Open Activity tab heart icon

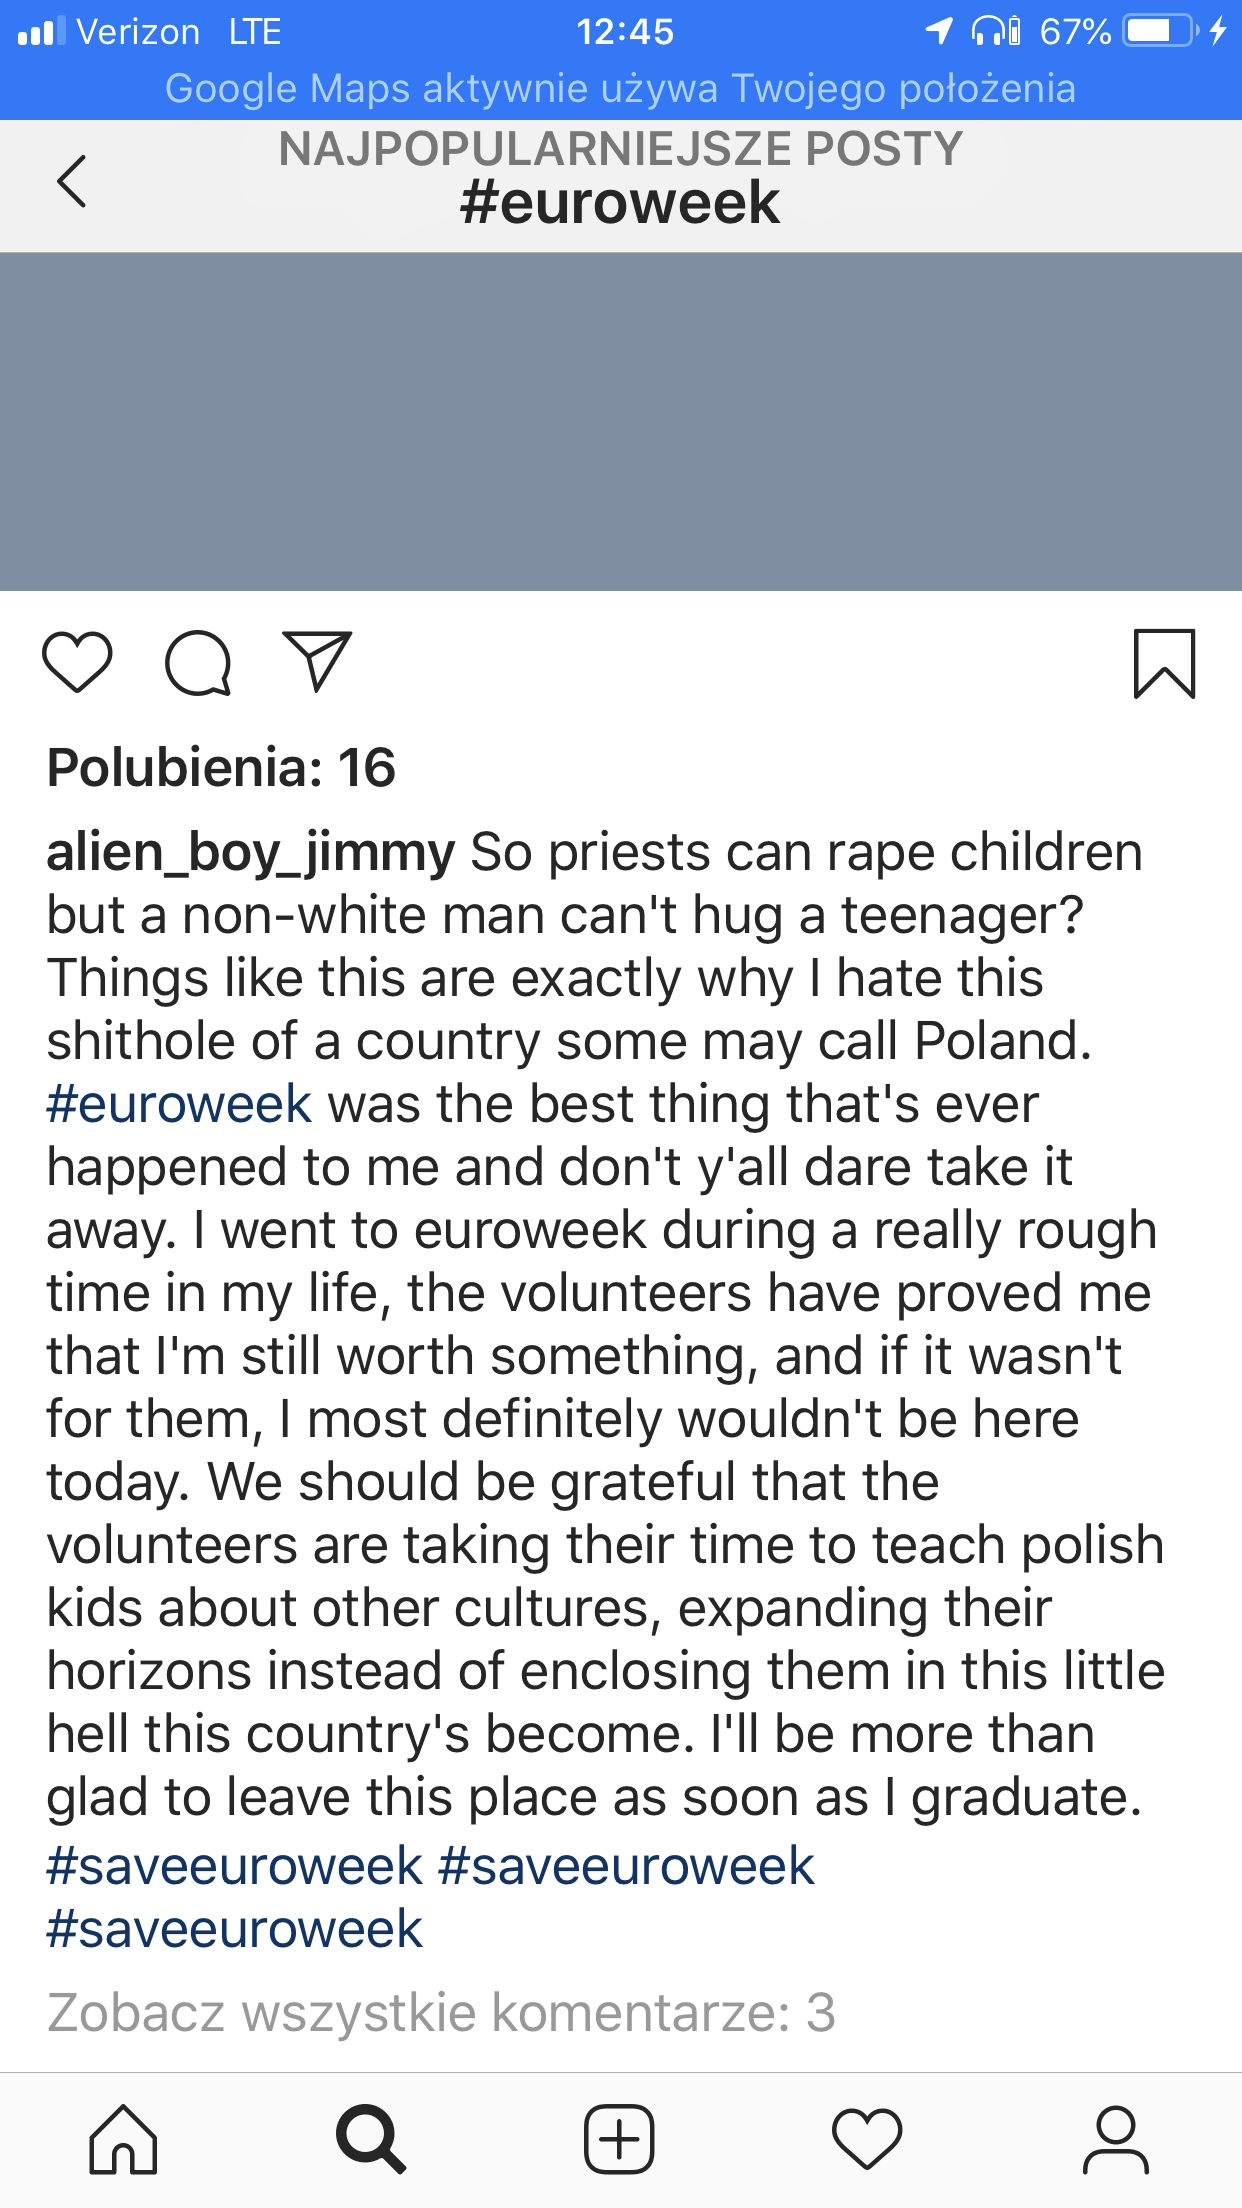coord(867,2139)
